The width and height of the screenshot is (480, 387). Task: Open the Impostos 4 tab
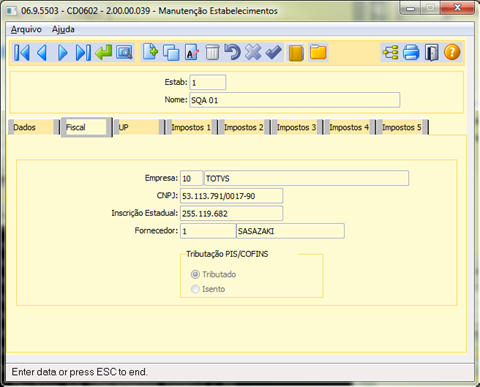tap(349, 127)
